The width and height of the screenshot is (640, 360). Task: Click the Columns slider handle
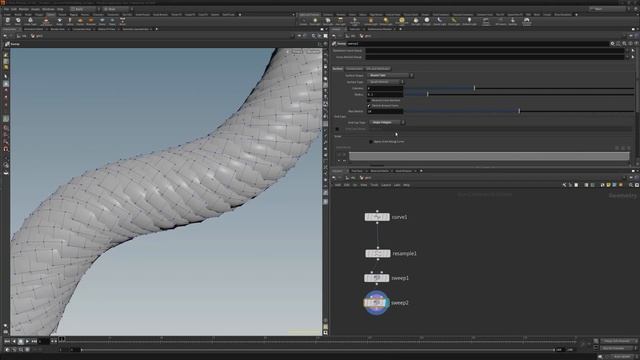(474, 88)
